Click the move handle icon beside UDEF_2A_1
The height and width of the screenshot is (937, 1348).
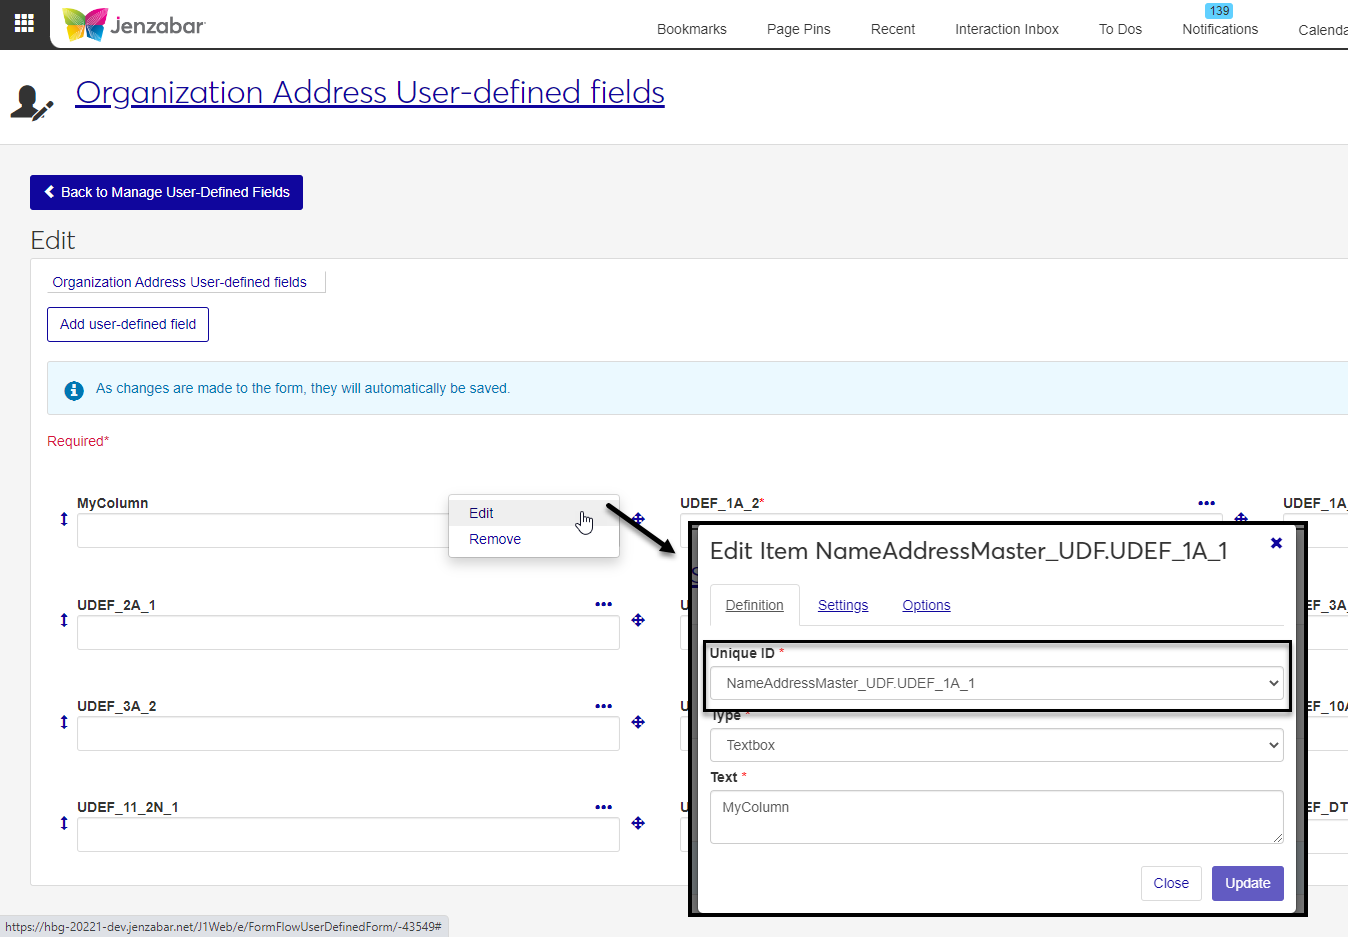(x=638, y=621)
